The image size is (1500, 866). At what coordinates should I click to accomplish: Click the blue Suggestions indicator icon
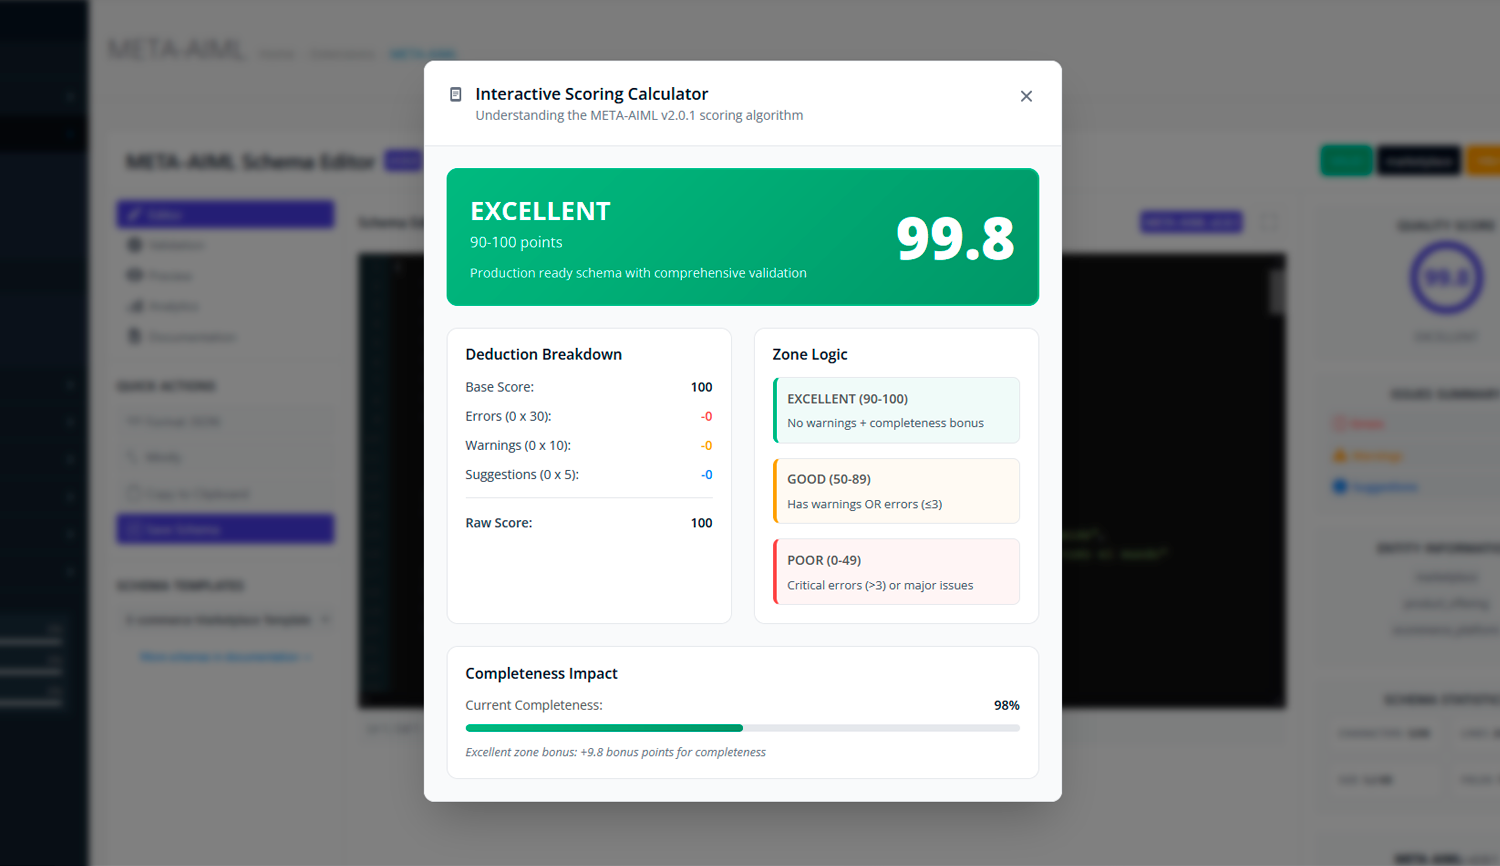(x=1340, y=487)
